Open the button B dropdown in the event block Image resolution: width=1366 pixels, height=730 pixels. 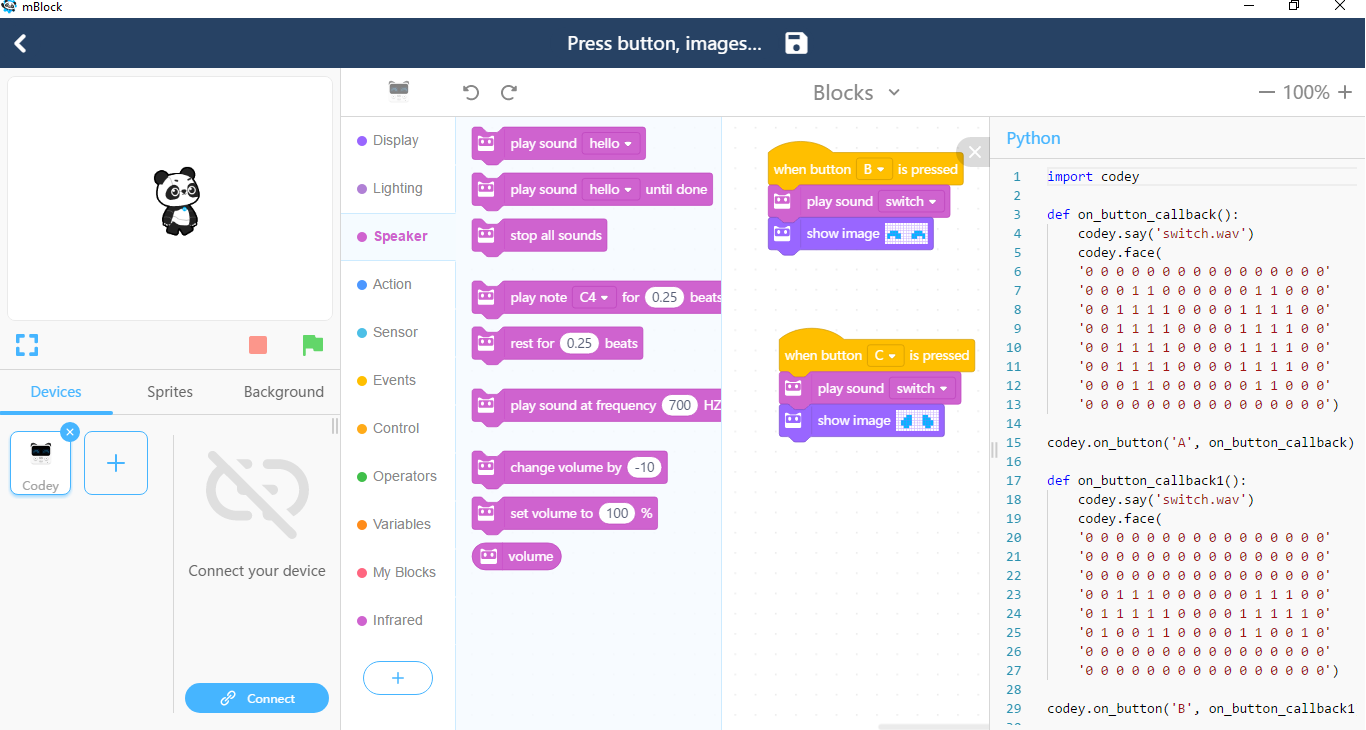click(875, 168)
